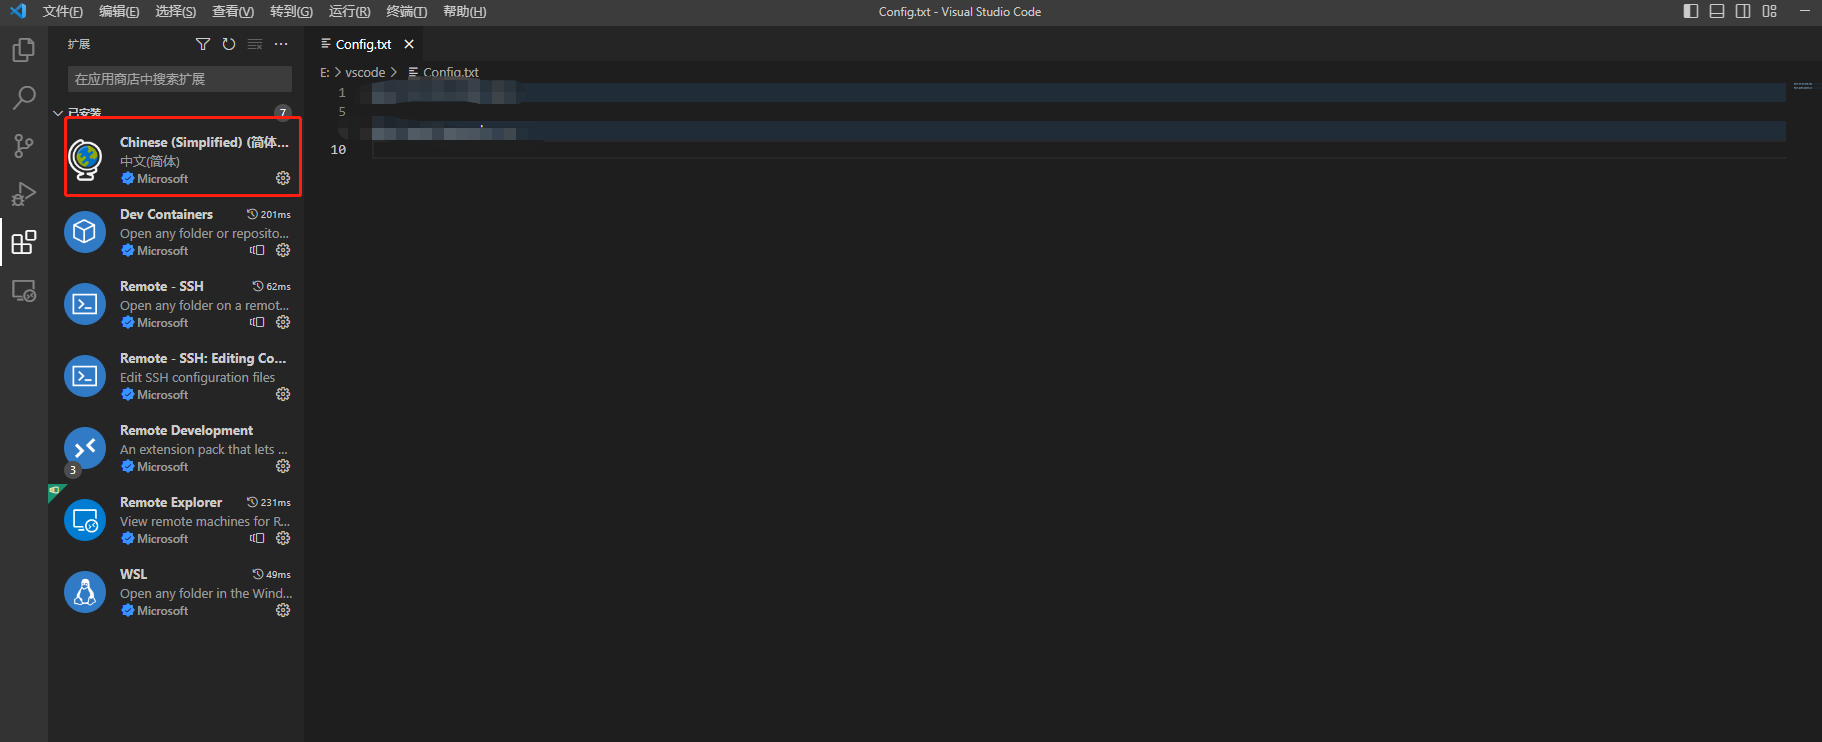Click the WSL penguin icon
1822x742 pixels.
pos(85,592)
